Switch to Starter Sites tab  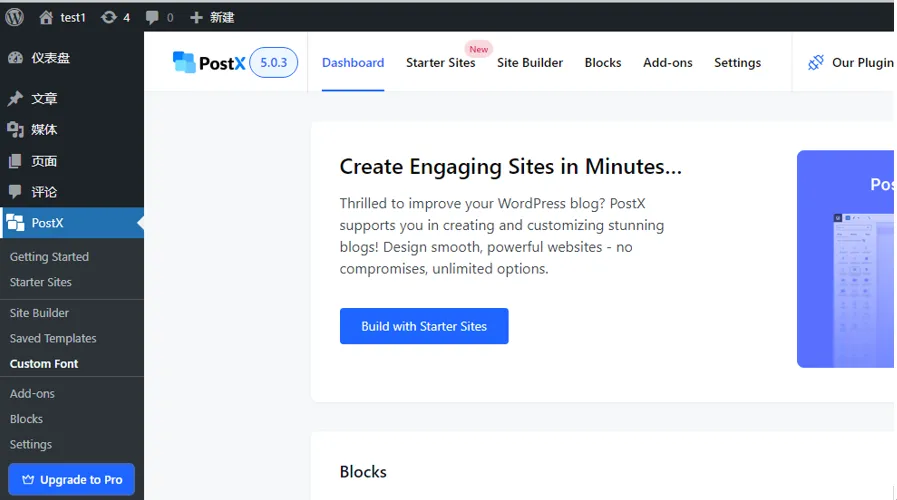tap(440, 62)
